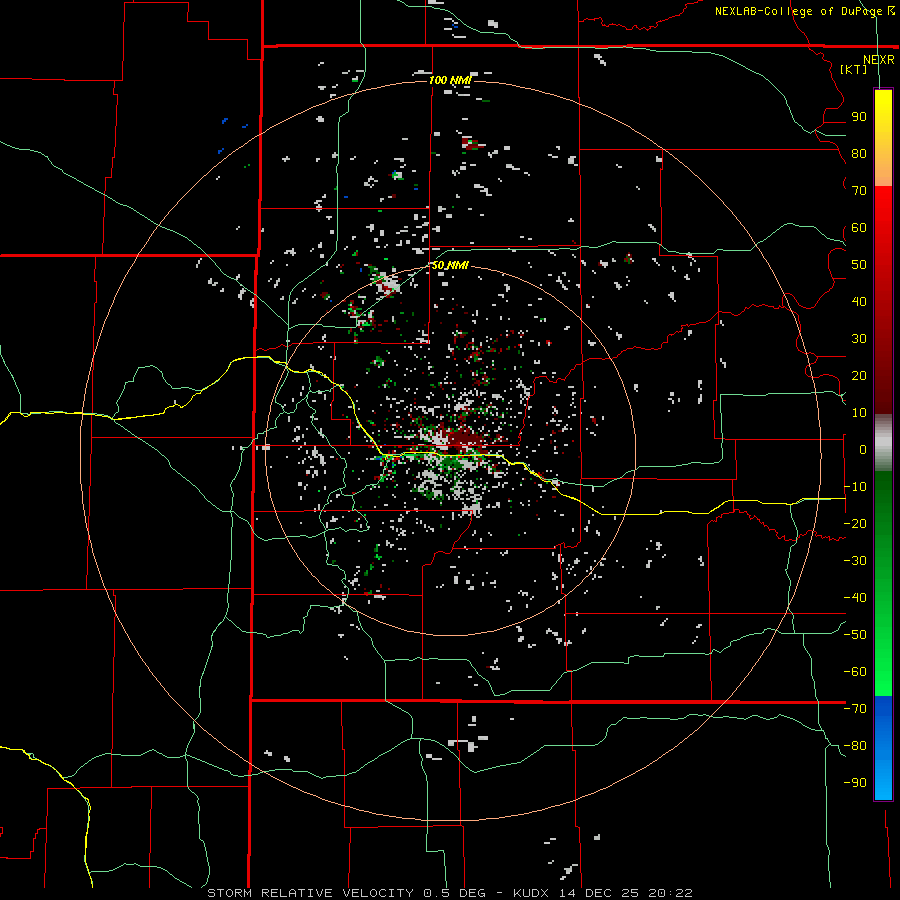
Task: Click the 50 value on the velocity legend
Action: pyautogui.click(x=859, y=265)
